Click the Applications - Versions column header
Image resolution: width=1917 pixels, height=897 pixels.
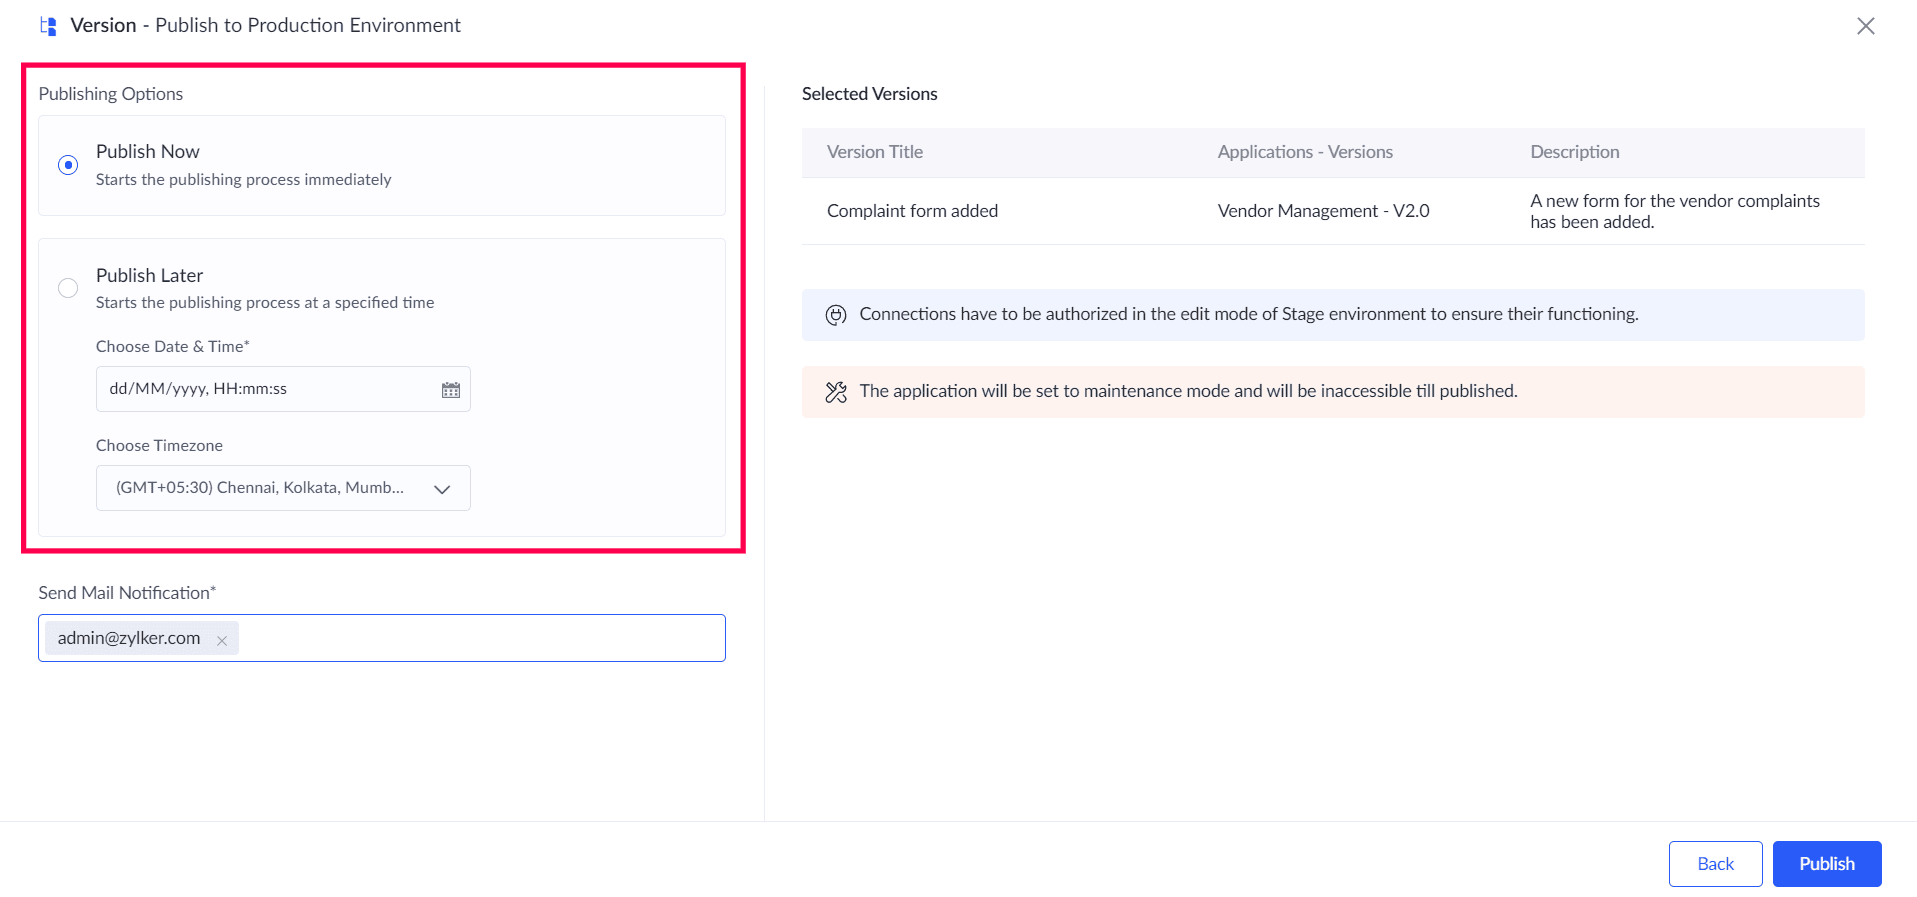pos(1305,152)
